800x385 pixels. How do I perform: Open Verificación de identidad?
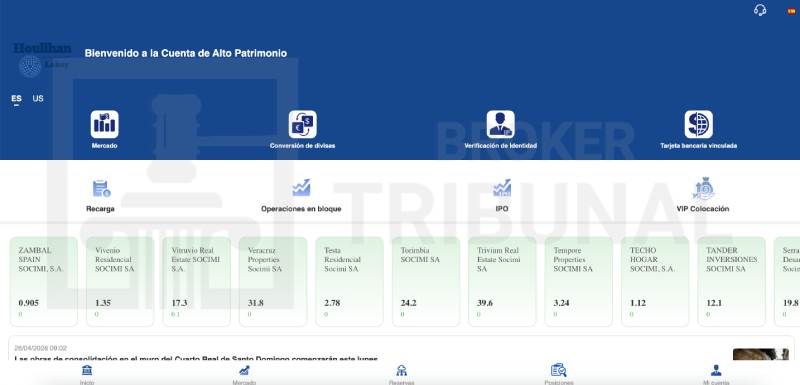coord(501,130)
